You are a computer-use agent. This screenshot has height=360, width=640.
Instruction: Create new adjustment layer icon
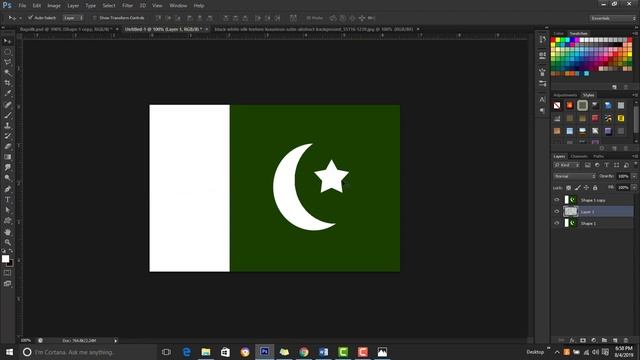(x=593, y=340)
